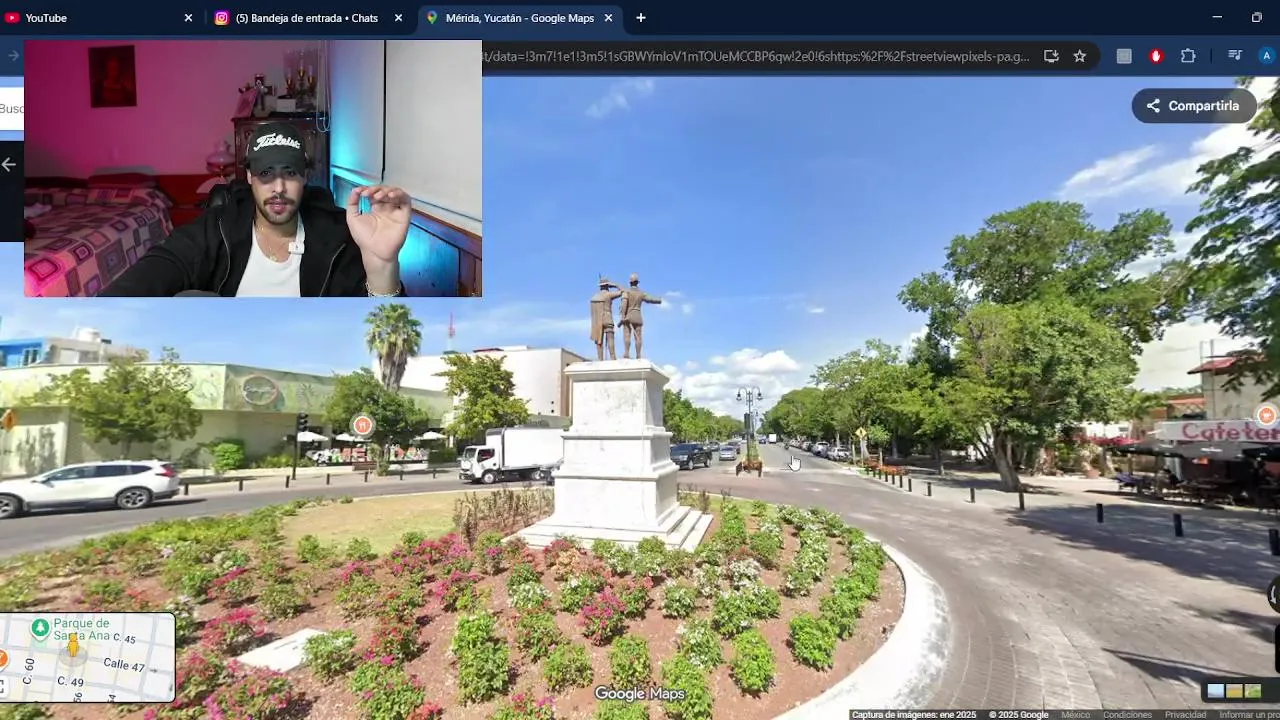Minimize the Chrome window

(1217, 18)
